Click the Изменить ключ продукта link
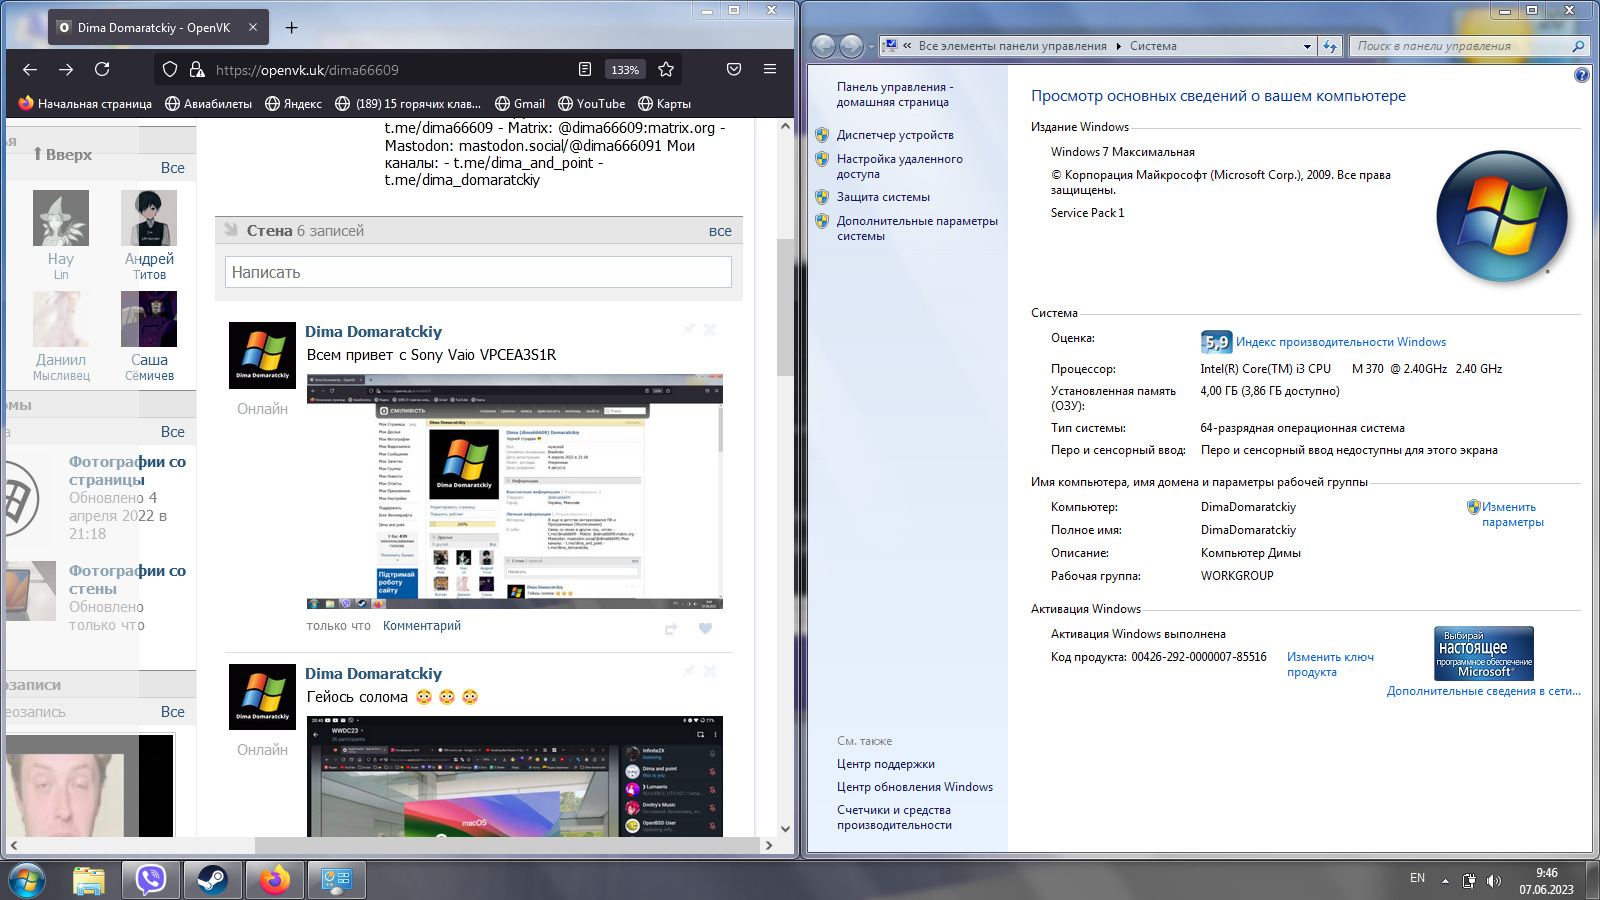The image size is (1600, 900). click(1329, 664)
